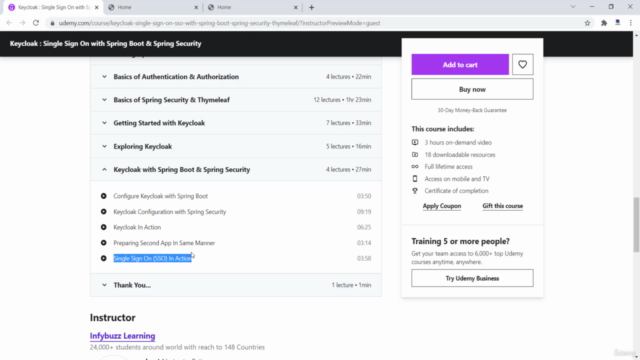The image size is (640, 360).
Task: Click the browser forward arrow
Action: point(22,23)
